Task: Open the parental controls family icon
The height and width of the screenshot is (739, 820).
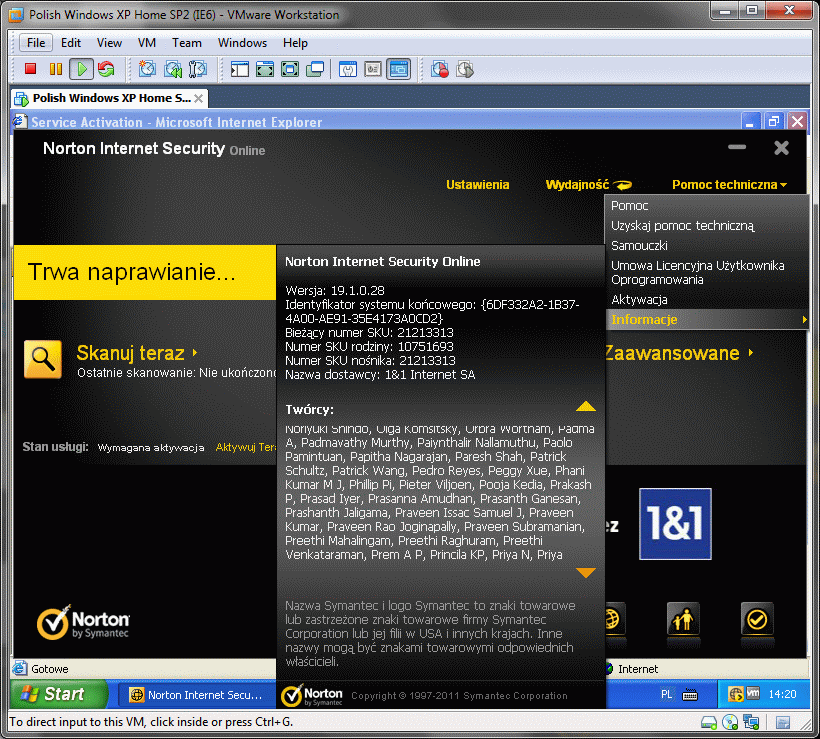Action: [683, 619]
